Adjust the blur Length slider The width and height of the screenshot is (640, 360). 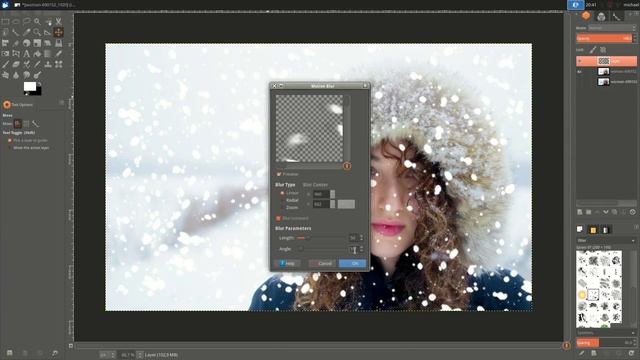click(321, 238)
